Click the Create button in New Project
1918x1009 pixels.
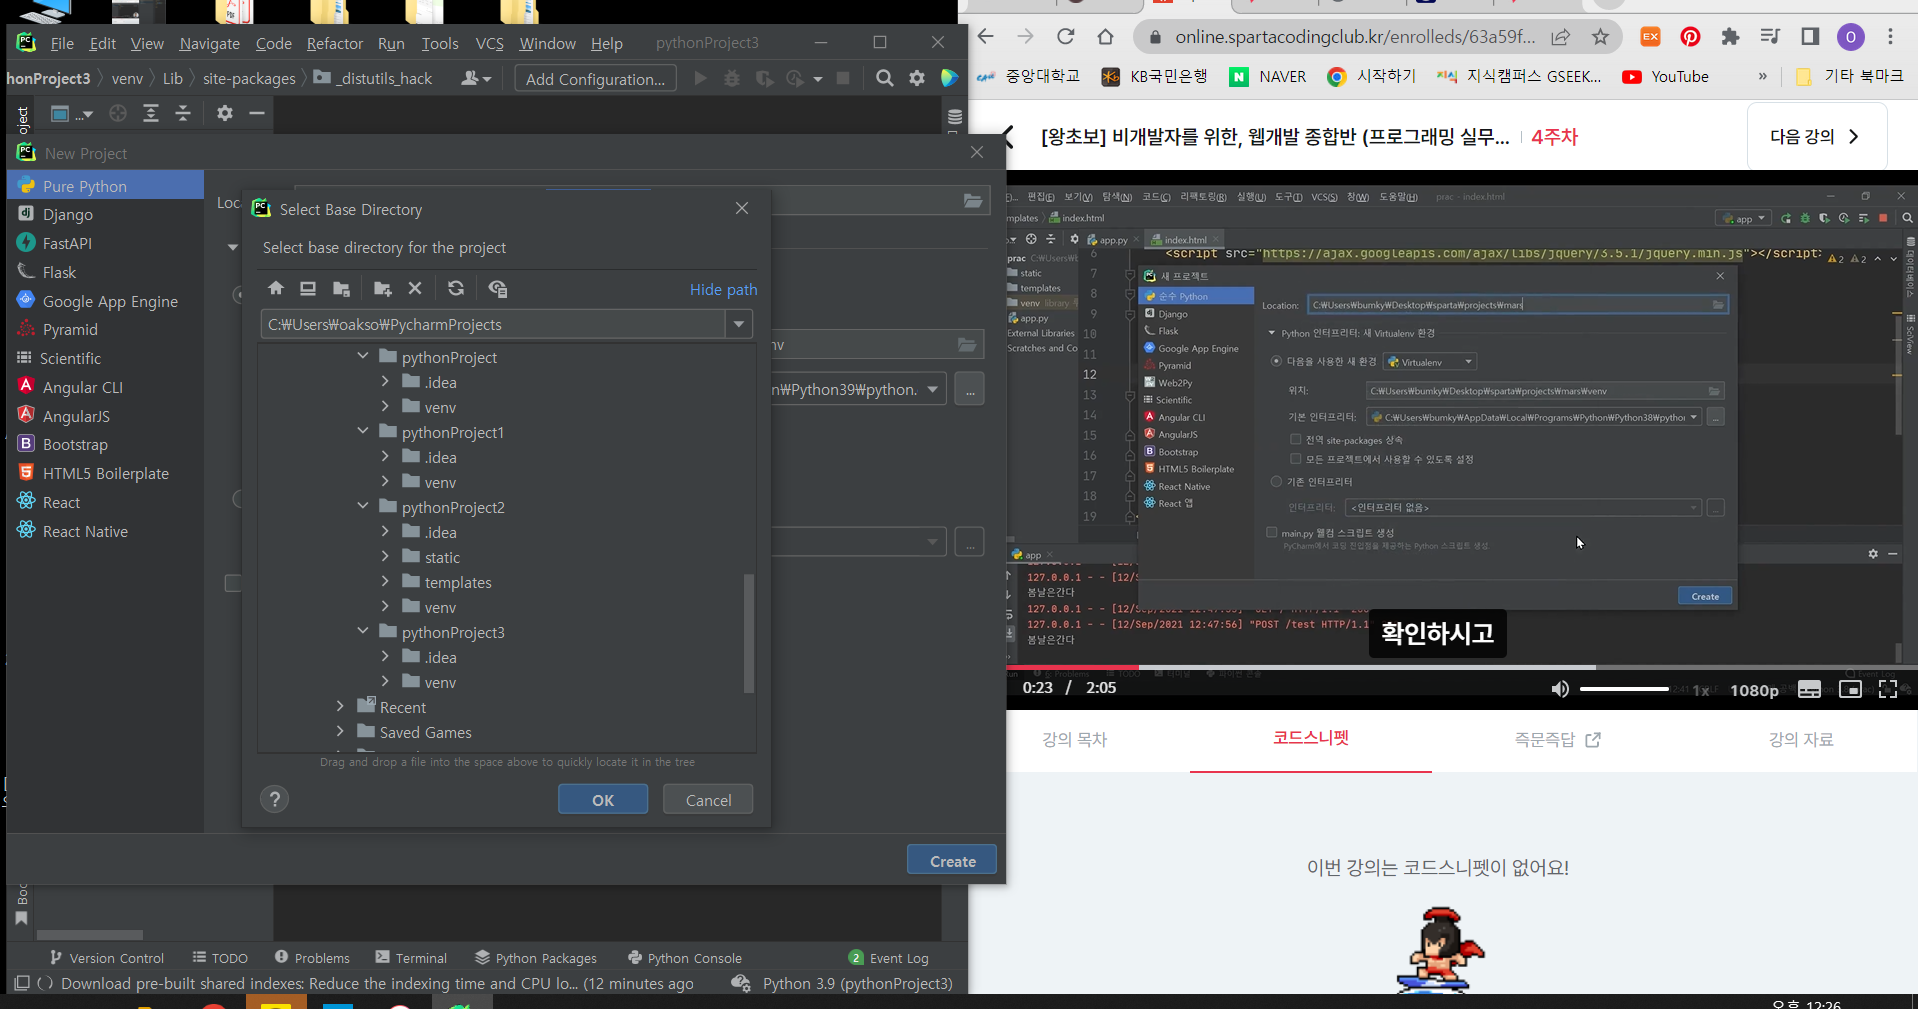952,861
